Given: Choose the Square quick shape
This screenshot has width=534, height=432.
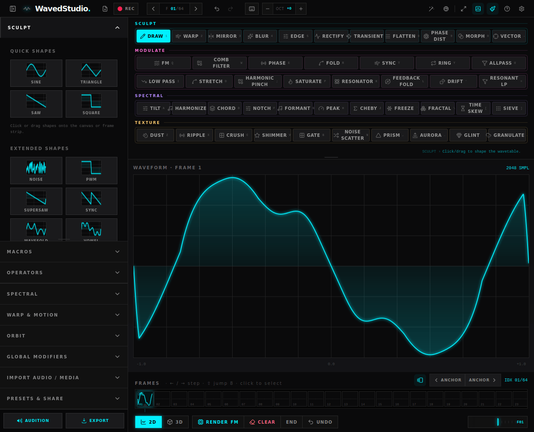Looking at the screenshot, I should click(x=91, y=104).
